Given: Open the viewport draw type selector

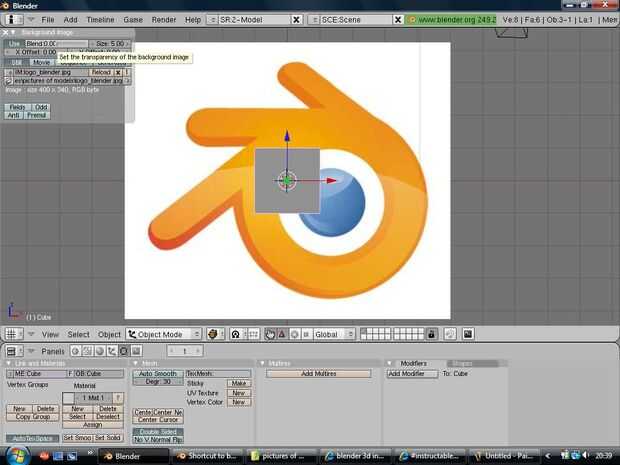Looking at the screenshot, I should [x=215, y=334].
